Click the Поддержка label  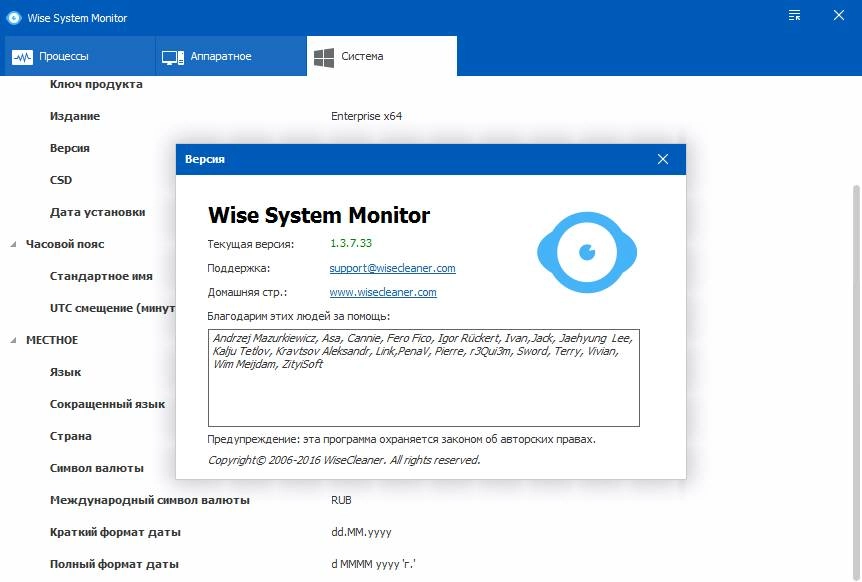pyautogui.click(x=239, y=268)
